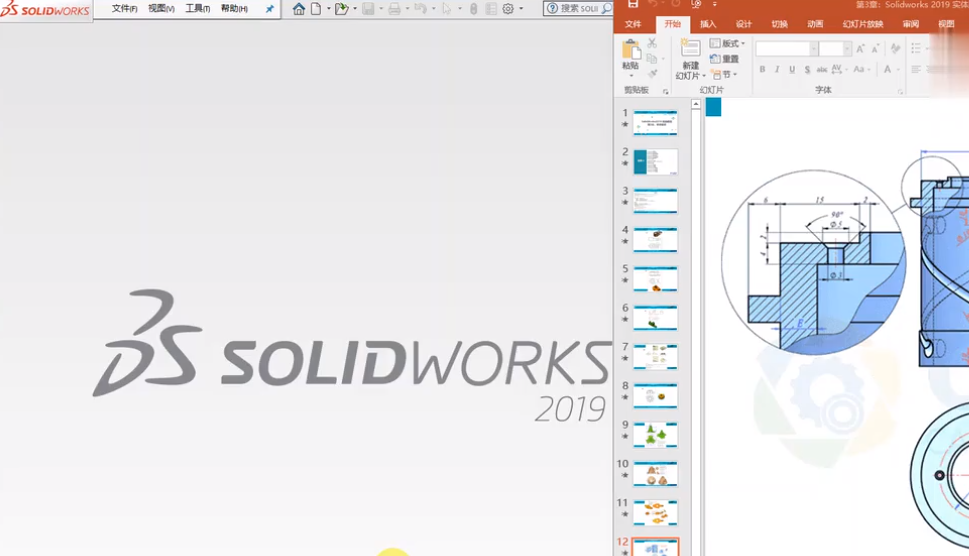Click the 重置 reset button
Image resolution: width=969 pixels, height=556 pixels.
(x=725, y=59)
